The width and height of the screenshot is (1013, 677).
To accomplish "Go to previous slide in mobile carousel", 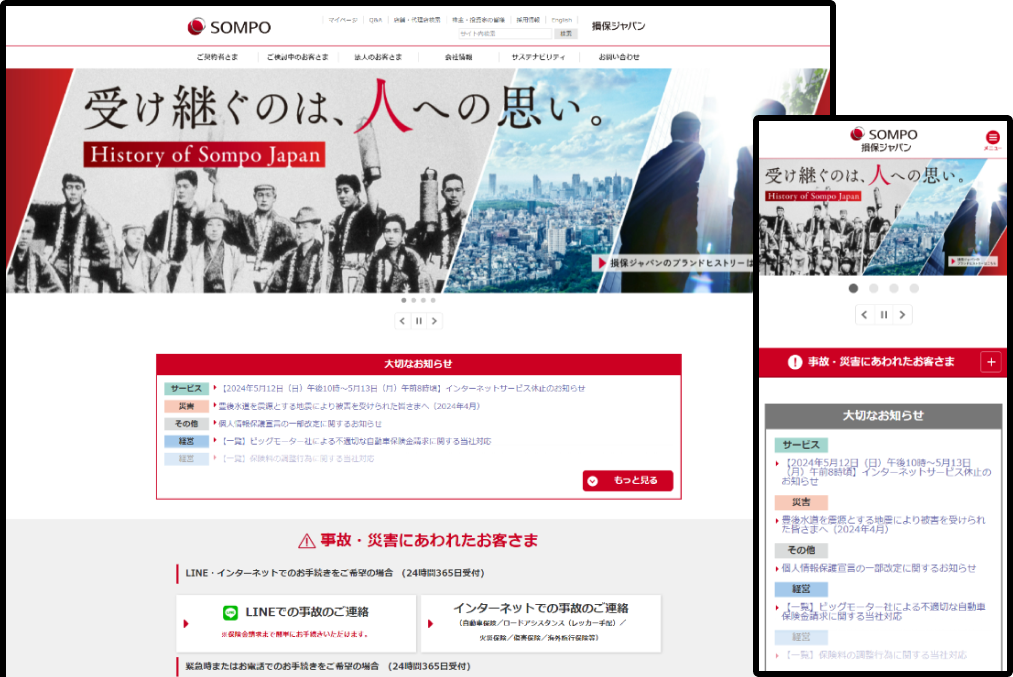I will (x=864, y=315).
